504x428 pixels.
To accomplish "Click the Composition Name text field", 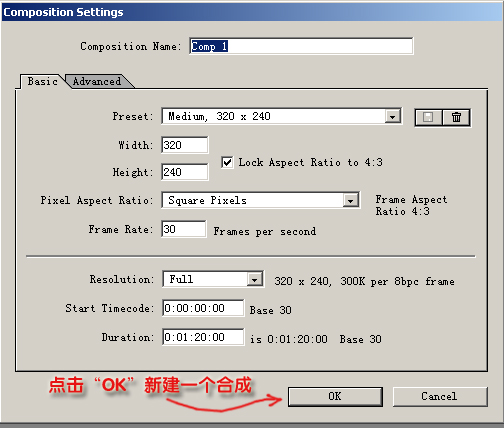I will pyautogui.click(x=301, y=46).
